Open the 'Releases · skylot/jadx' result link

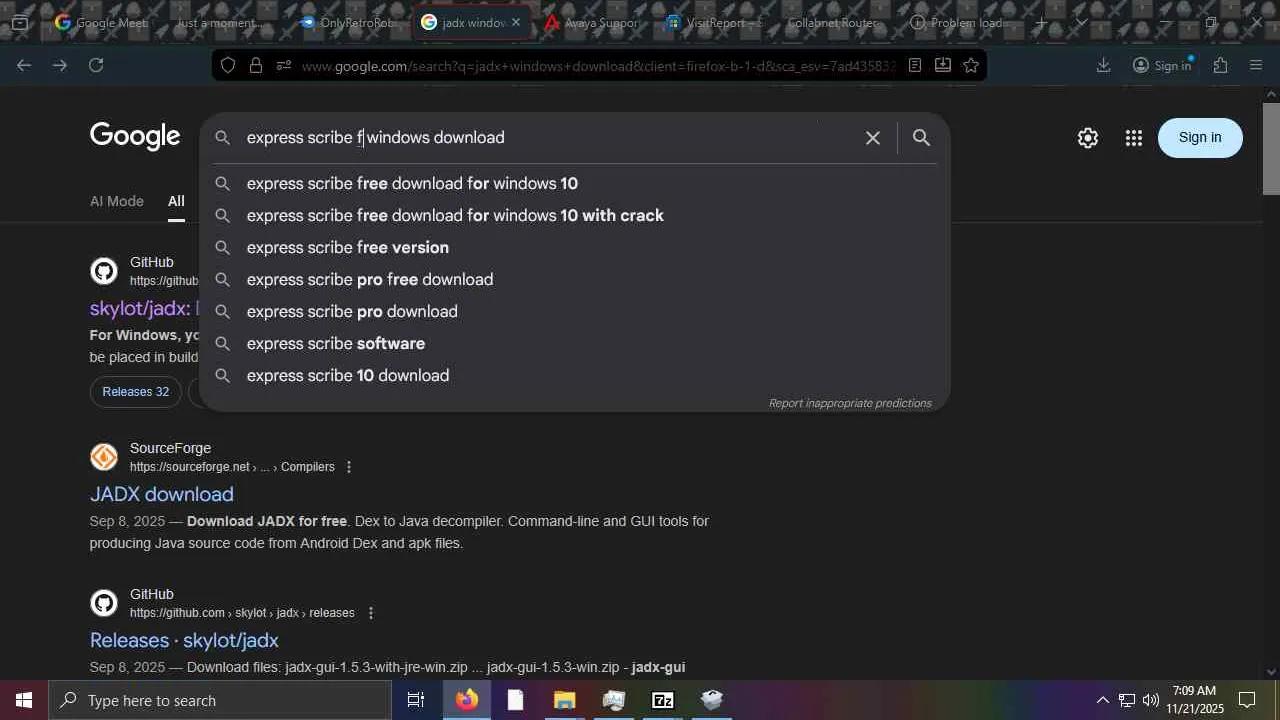[184, 640]
